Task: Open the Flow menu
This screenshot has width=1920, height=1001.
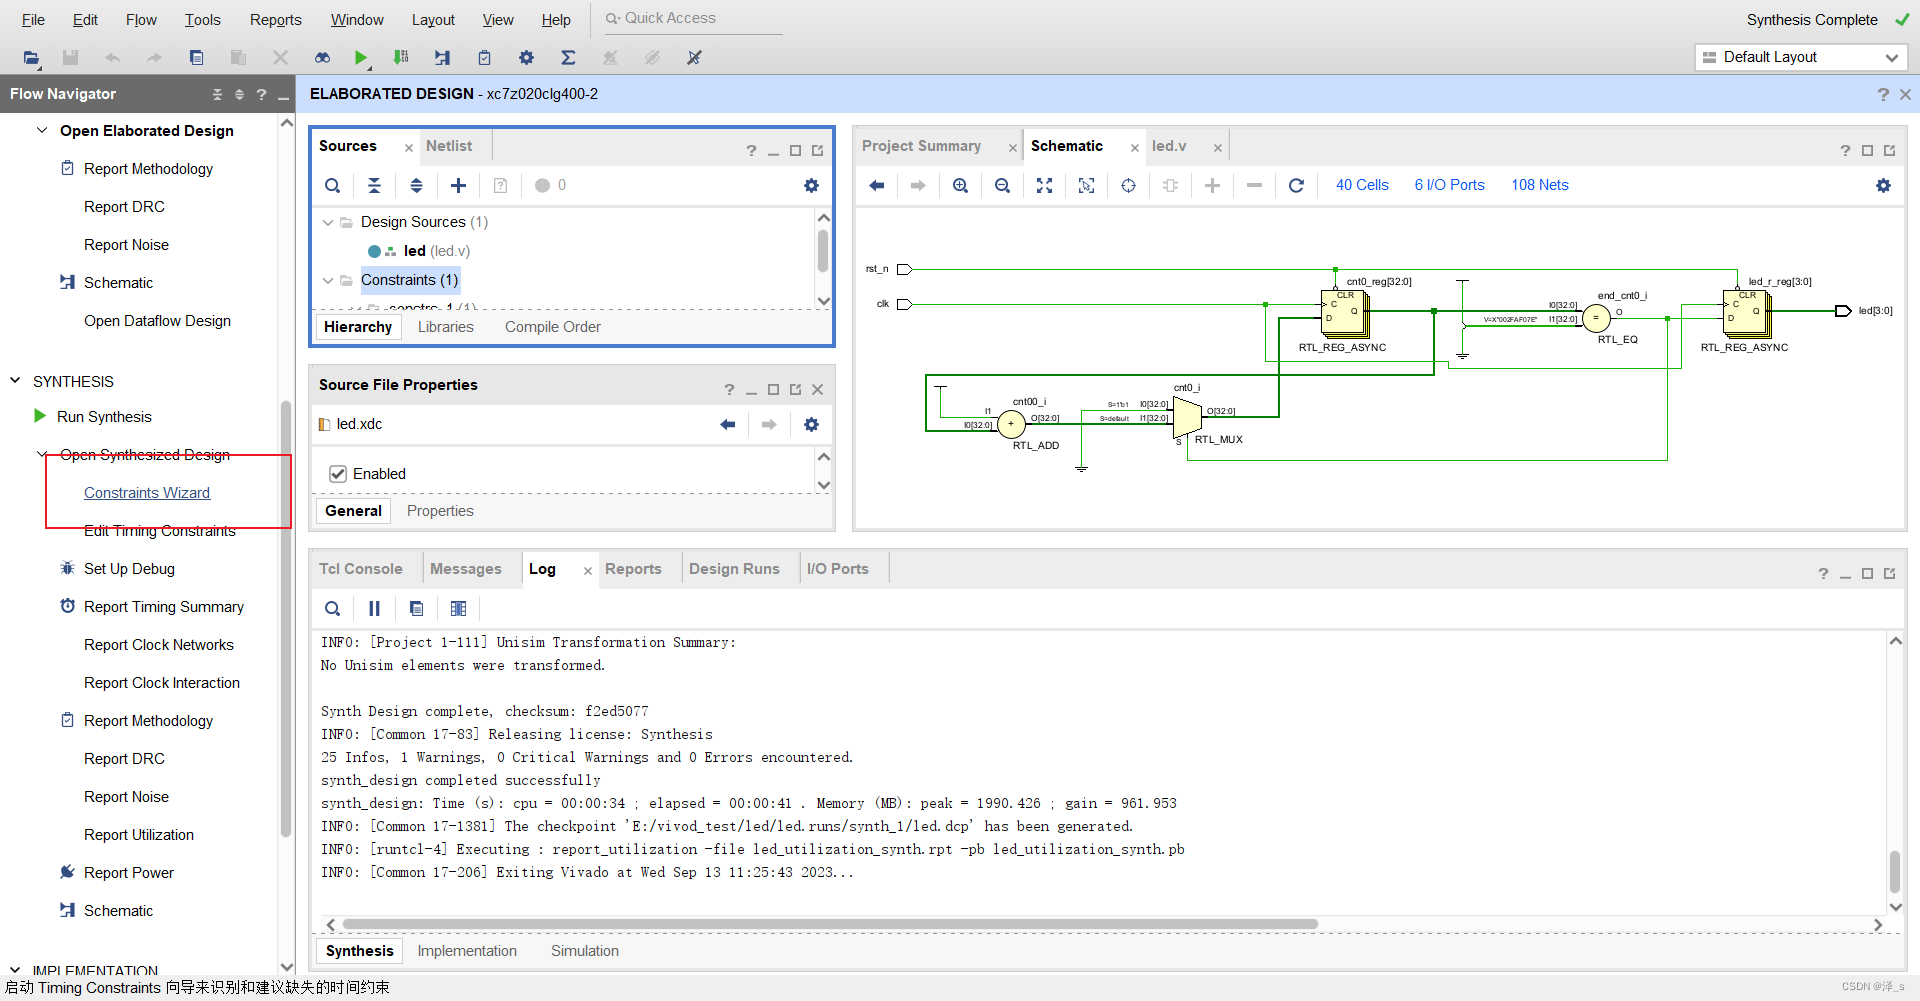Action: pos(141,20)
